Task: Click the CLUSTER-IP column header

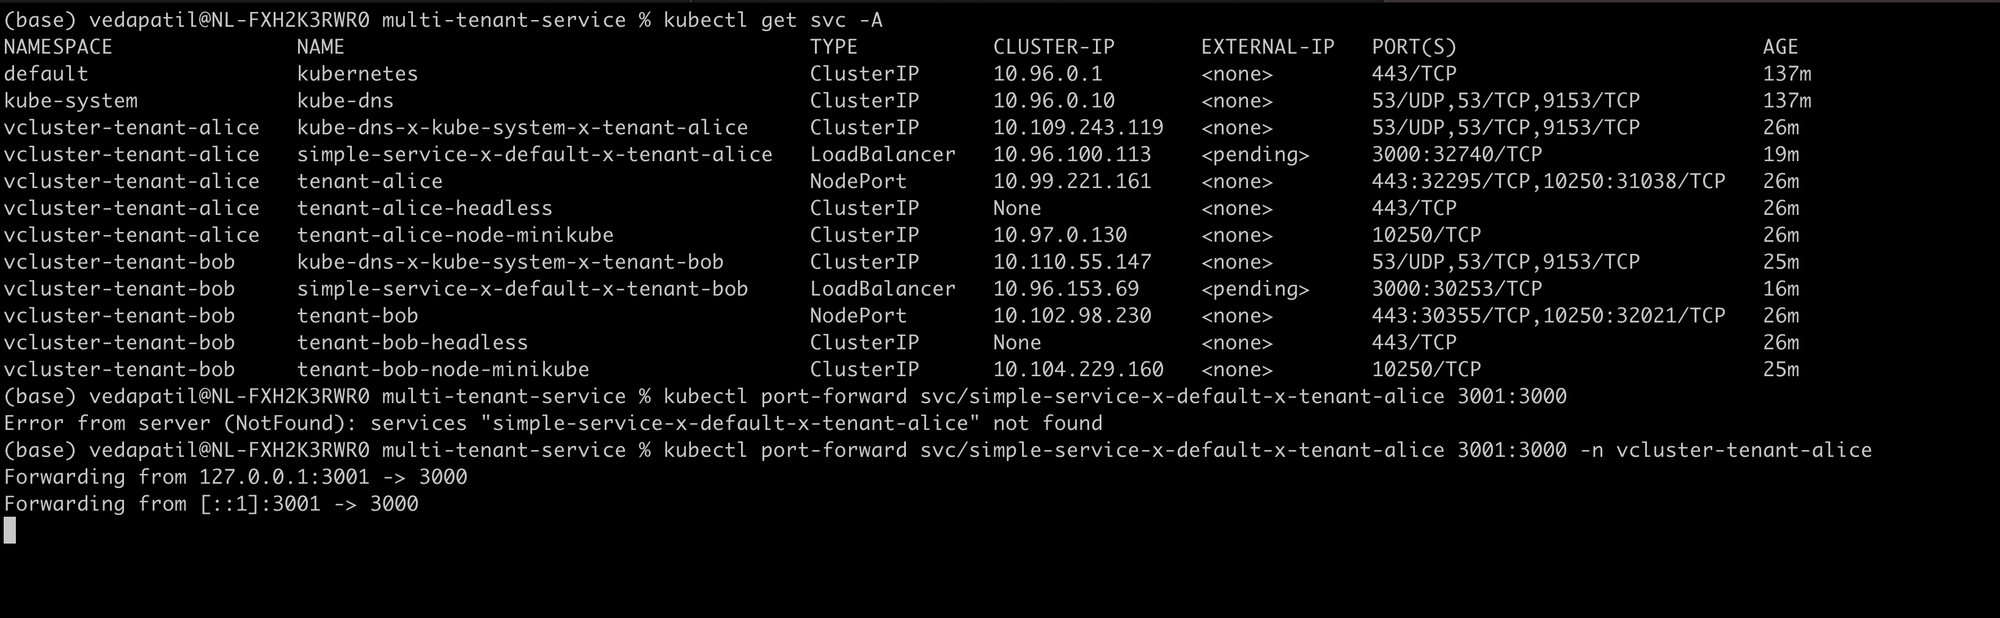Action: click(x=1053, y=47)
